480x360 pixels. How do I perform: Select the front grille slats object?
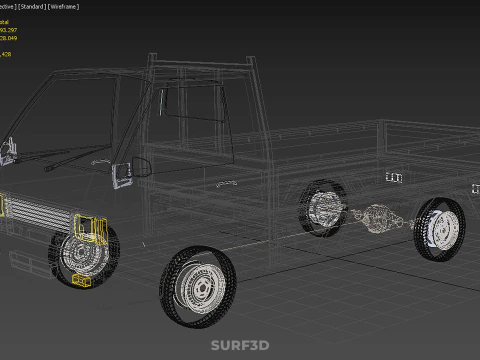(39, 214)
